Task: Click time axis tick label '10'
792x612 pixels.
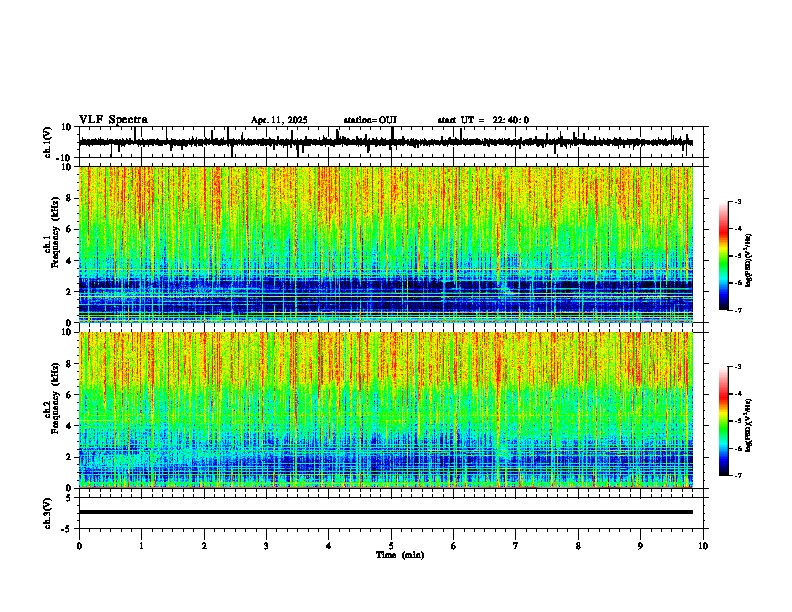Action: 703,546
